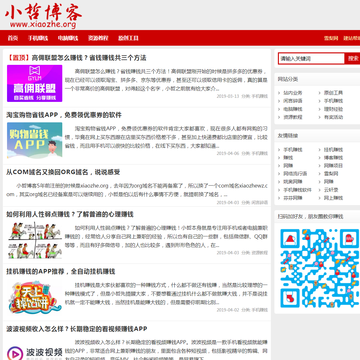Open the 闲言碎语 category in 网站分类

(x=293, y=101)
